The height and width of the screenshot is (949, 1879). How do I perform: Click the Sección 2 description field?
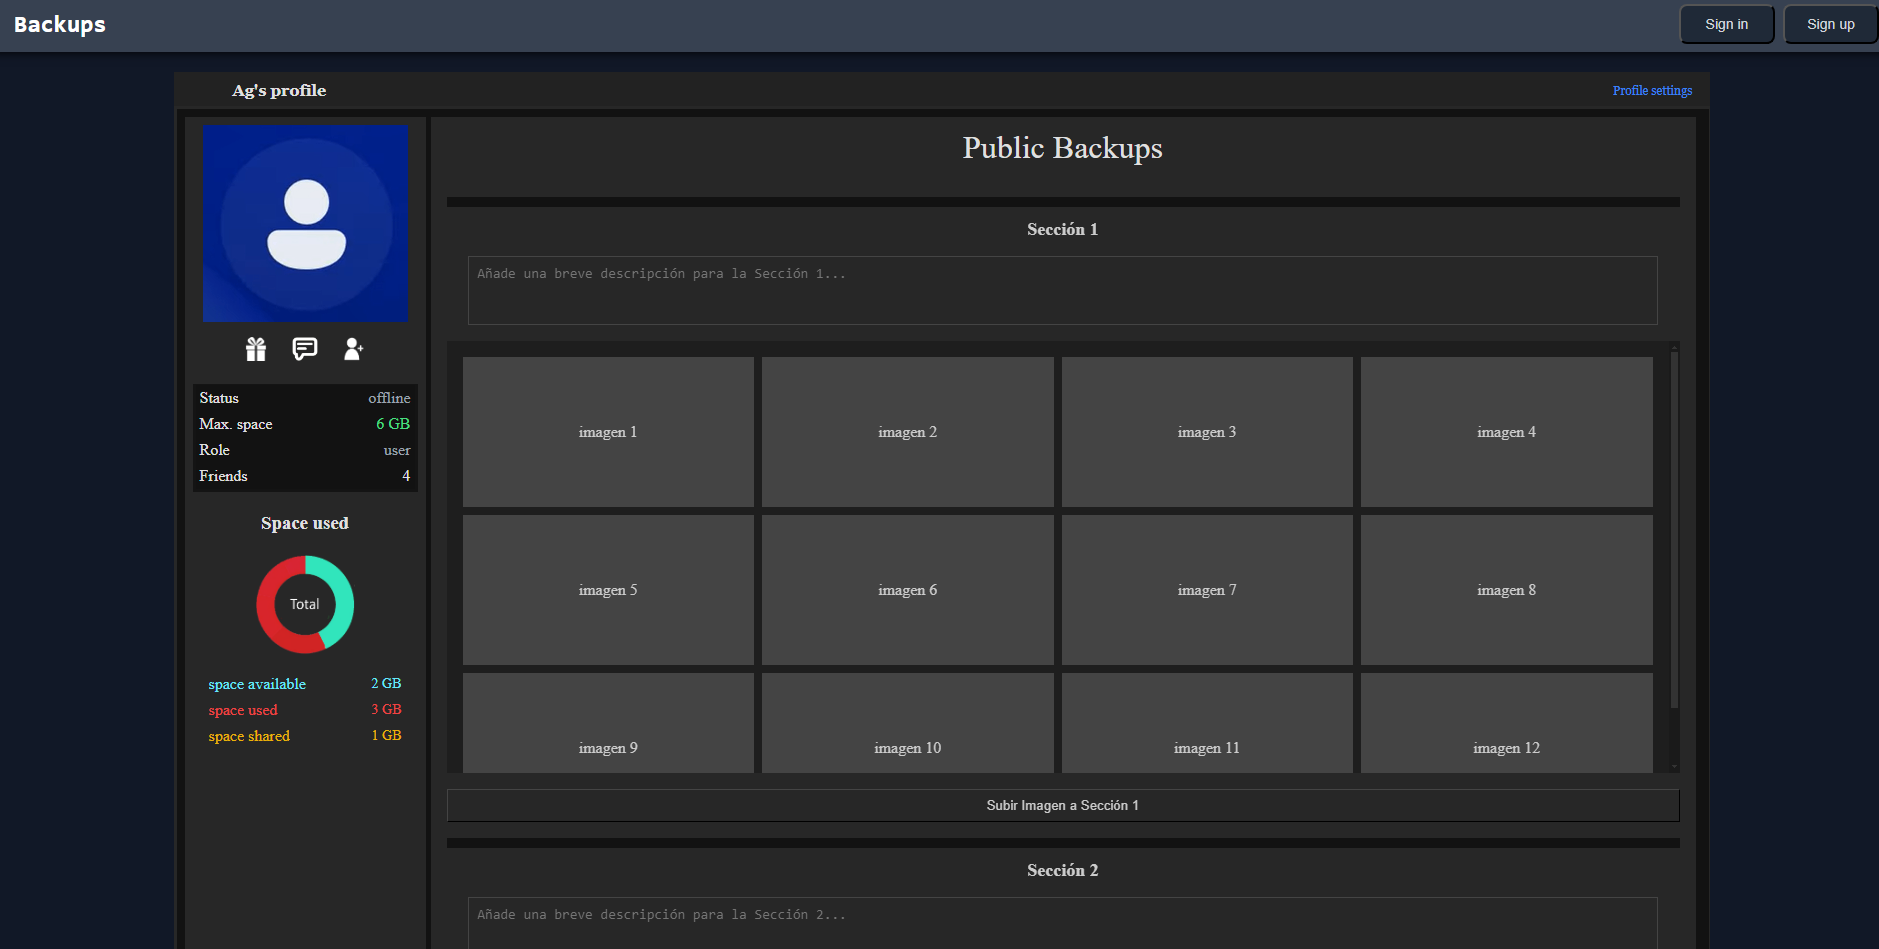click(1062, 920)
